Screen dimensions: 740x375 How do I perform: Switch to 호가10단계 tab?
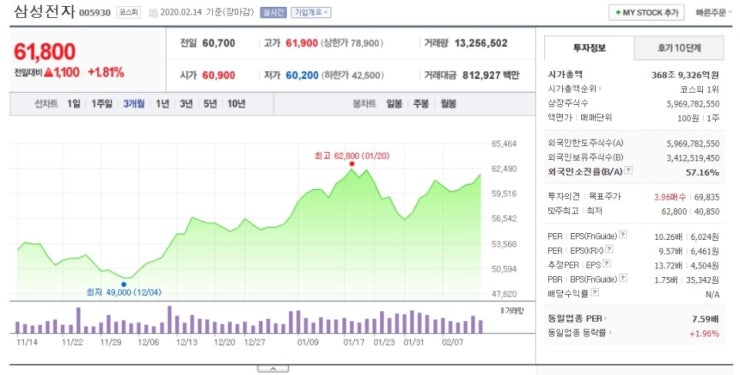click(679, 48)
